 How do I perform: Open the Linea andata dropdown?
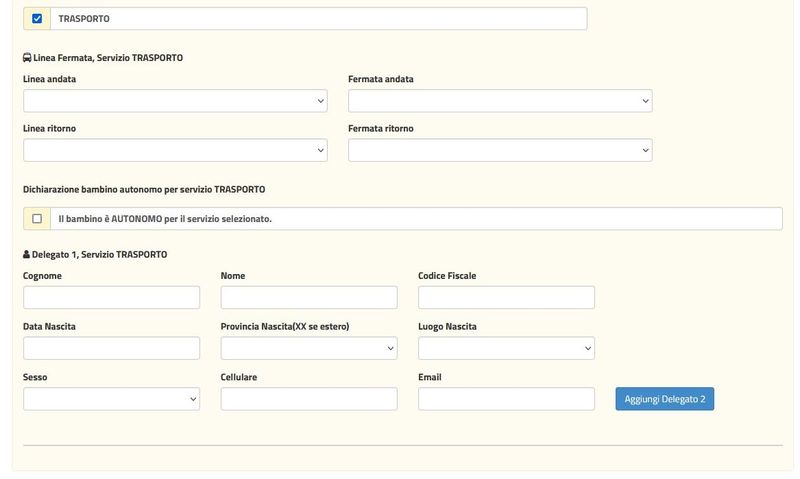175,101
